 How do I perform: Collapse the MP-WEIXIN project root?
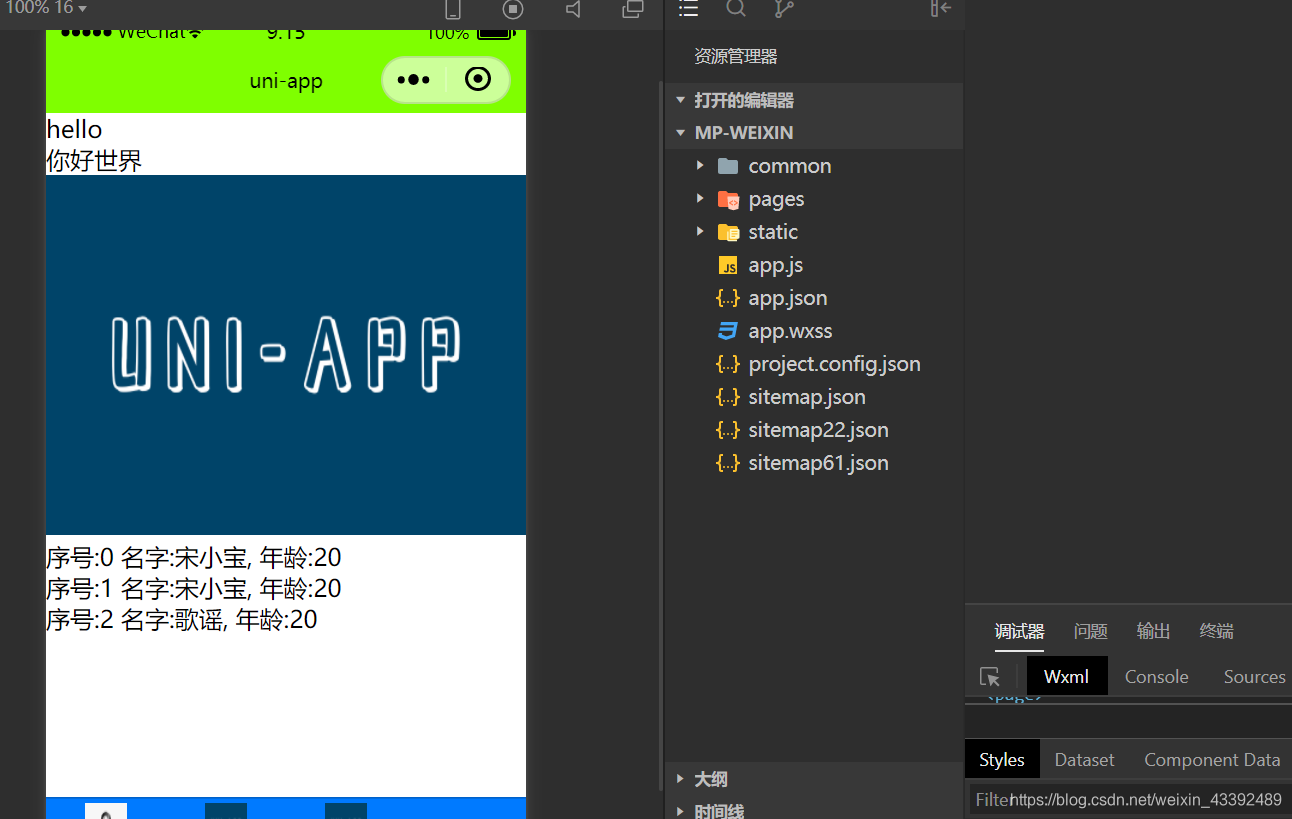pos(814,133)
